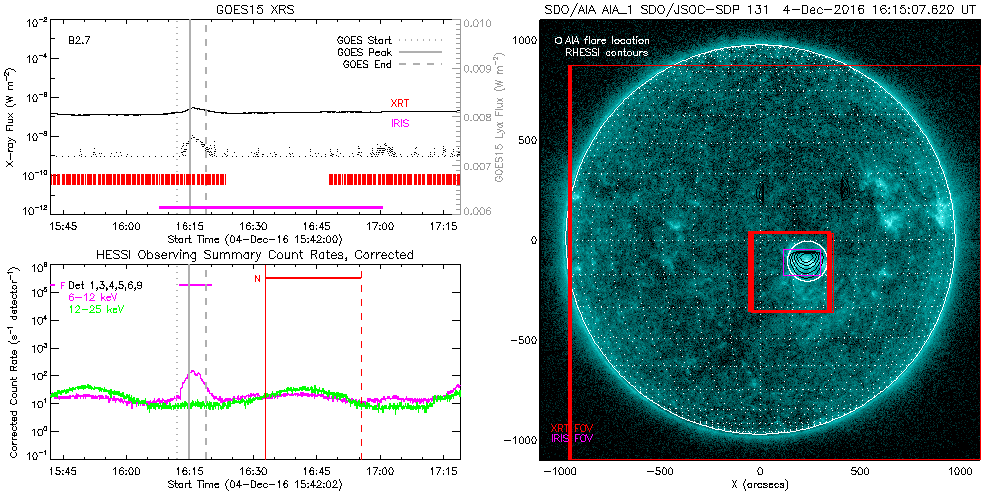Image resolution: width=1000 pixels, height=500 pixels.
Task: Click the red horizontal line right of the N marker
Action: pyautogui.click(x=313, y=278)
